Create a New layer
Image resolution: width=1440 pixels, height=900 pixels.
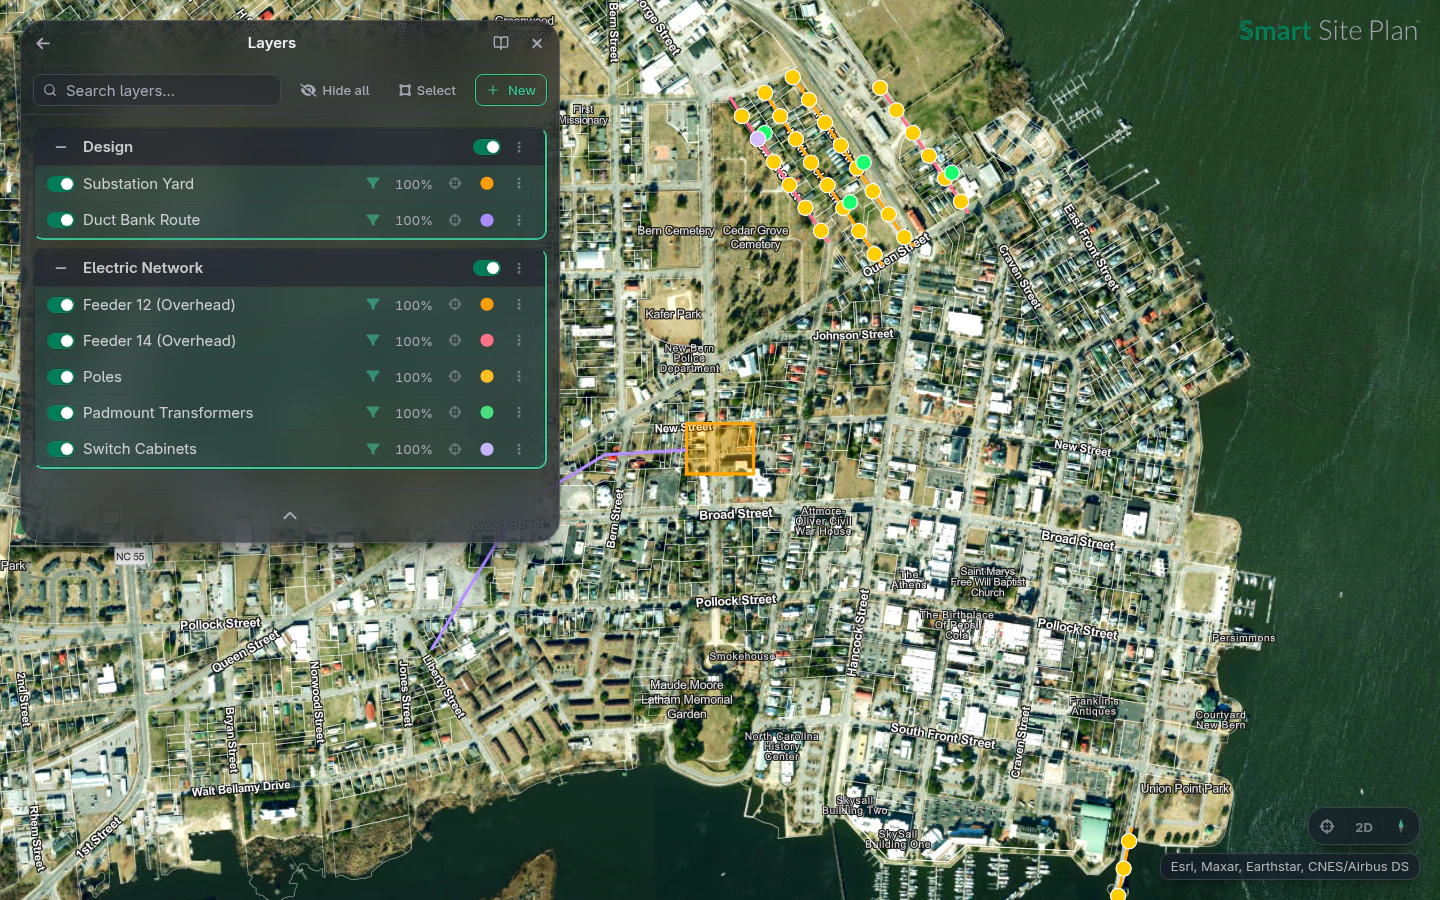click(x=511, y=90)
